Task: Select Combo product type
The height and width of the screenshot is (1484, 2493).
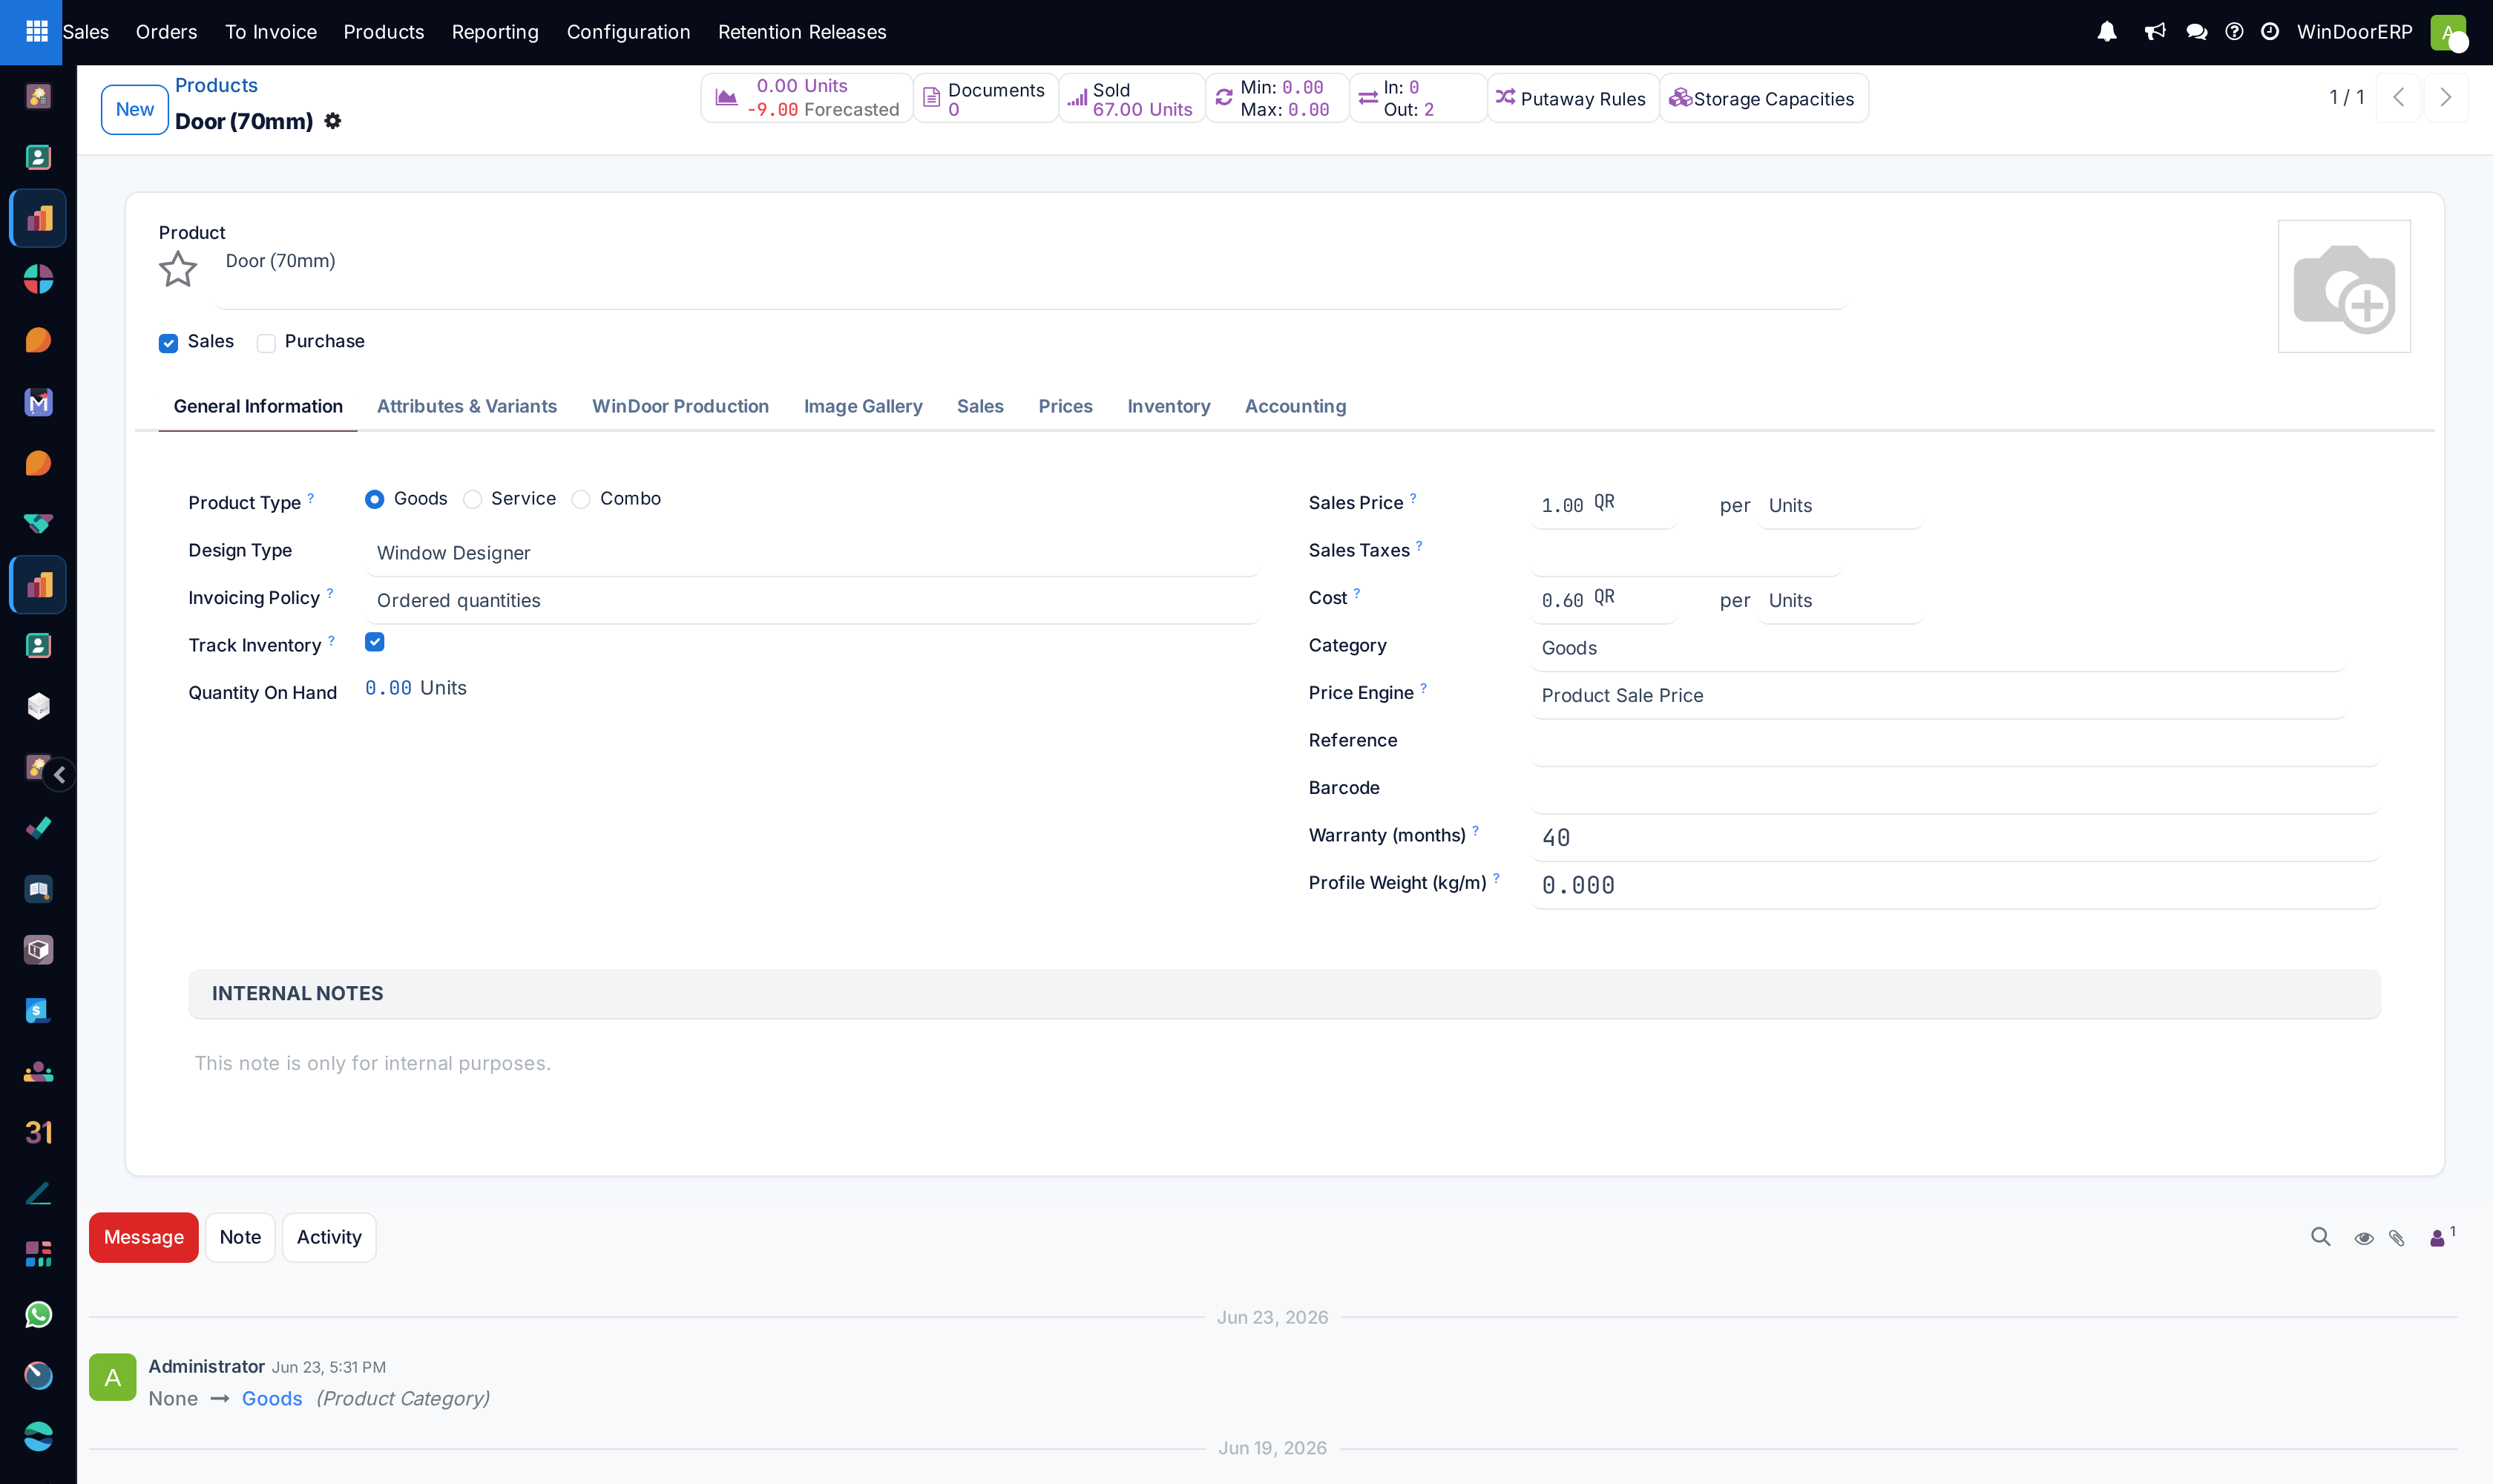Action: pos(581,499)
